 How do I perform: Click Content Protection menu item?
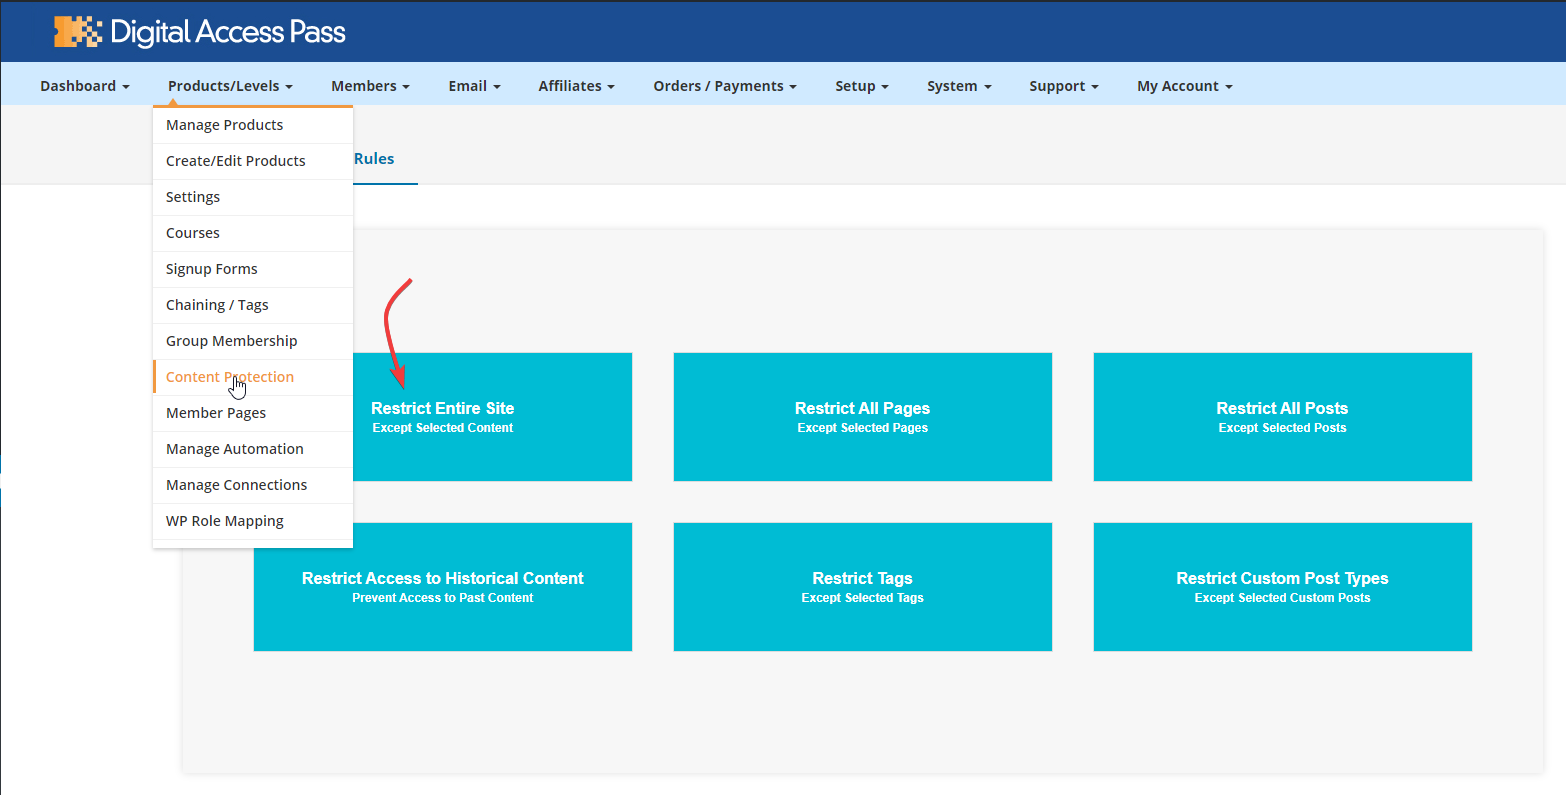click(230, 377)
